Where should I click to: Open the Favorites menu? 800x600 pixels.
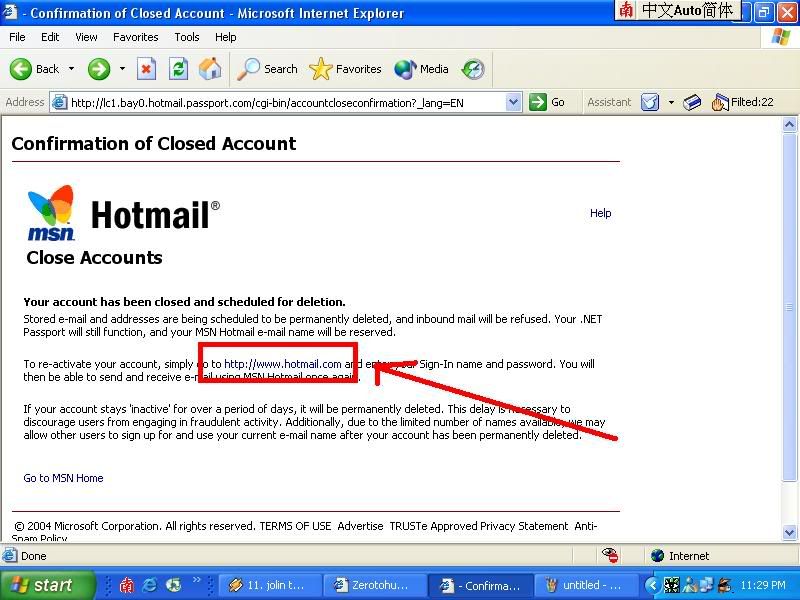pyautogui.click(x=136, y=37)
